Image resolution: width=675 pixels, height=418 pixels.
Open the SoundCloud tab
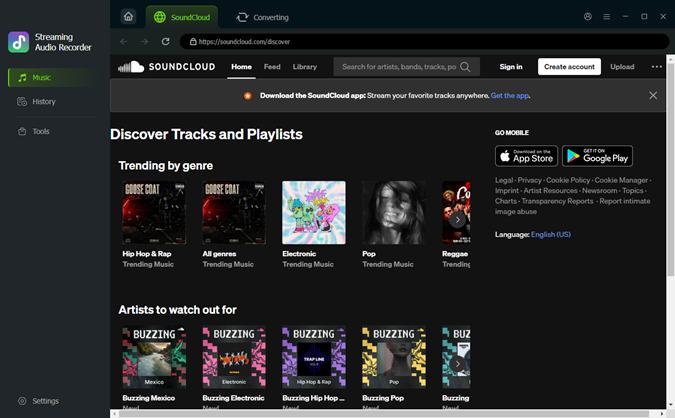182,17
